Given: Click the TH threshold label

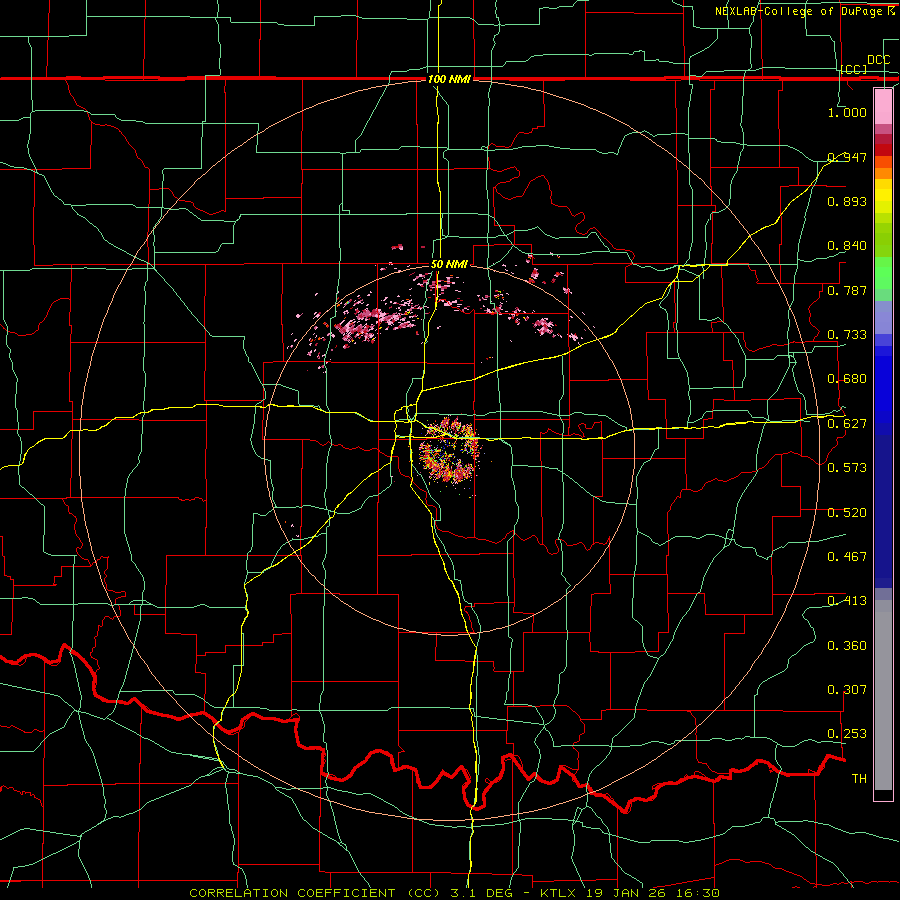Looking at the screenshot, I should click(x=859, y=779).
